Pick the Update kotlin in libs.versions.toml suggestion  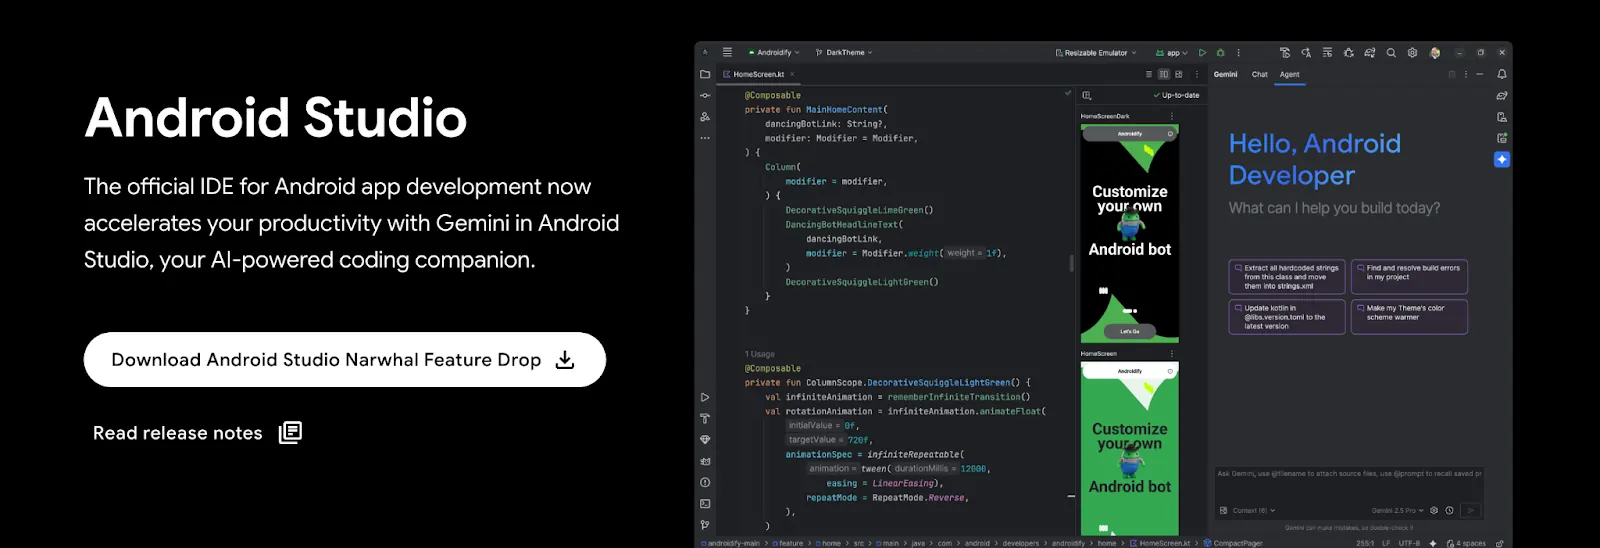pyautogui.click(x=1286, y=317)
